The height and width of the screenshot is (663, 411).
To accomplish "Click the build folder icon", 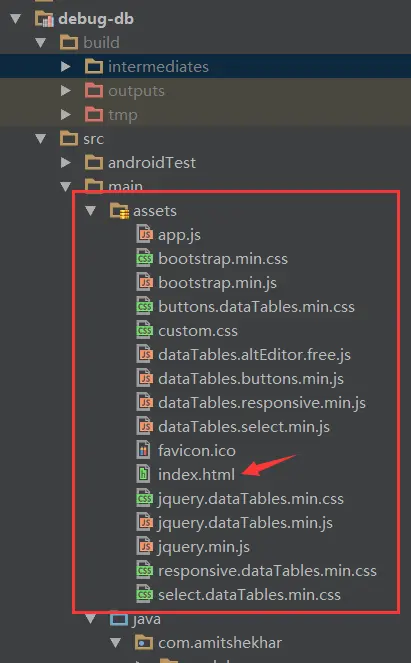I will [x=69, y=42].
